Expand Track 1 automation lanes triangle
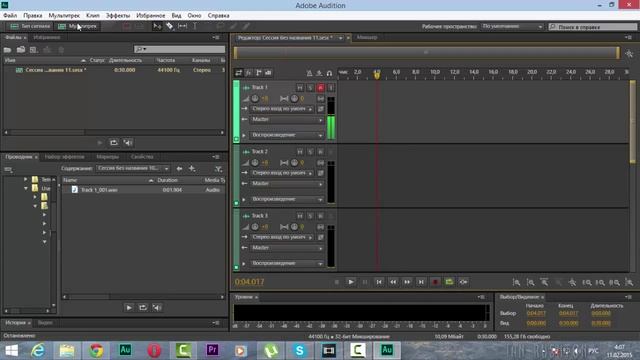Image resolution: width=640 pixels, height=360 pixels. (x=244, y=135)
